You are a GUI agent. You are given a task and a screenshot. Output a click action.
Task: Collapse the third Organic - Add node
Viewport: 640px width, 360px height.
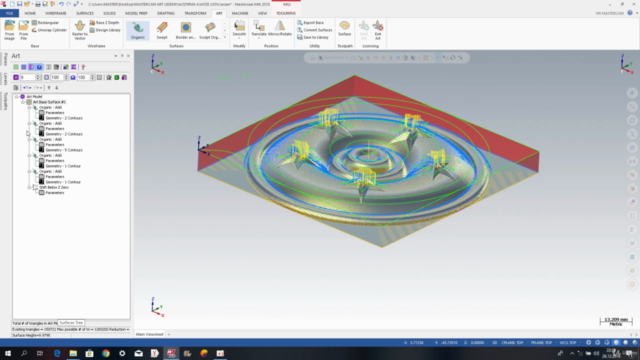(x=29, y=140)
